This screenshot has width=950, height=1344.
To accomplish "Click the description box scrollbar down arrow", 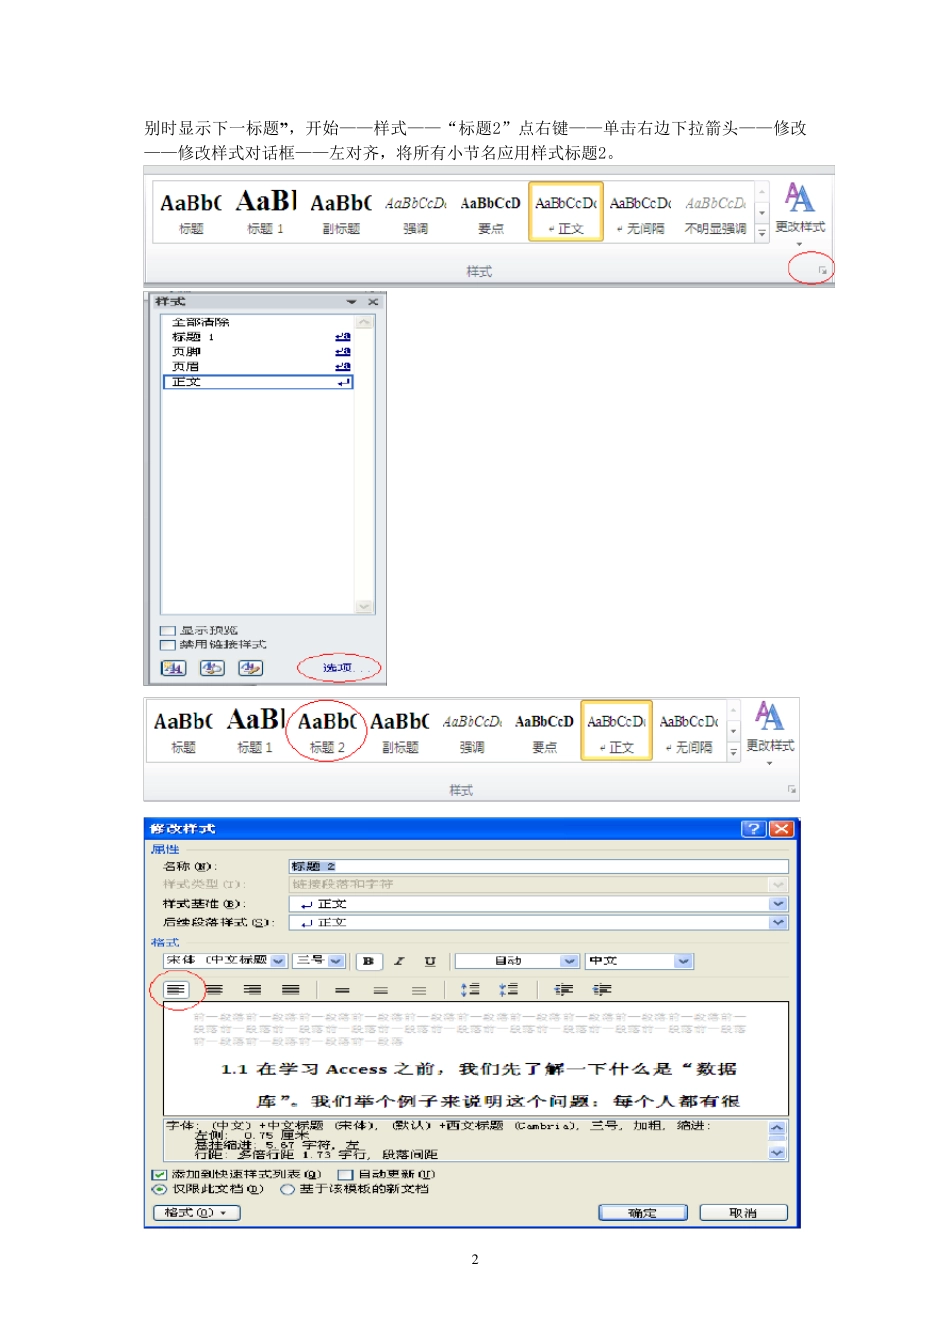I will 778,1153.
